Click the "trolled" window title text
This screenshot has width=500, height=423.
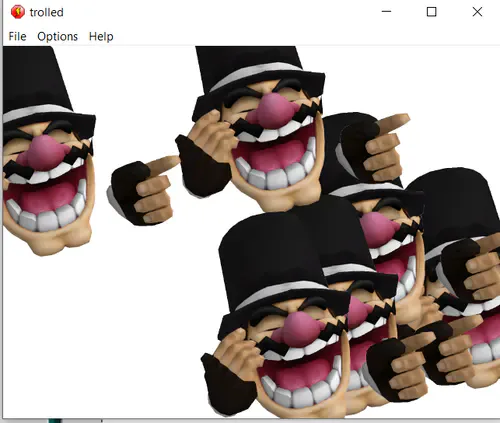pyautogui.click(x=46, y=12)
